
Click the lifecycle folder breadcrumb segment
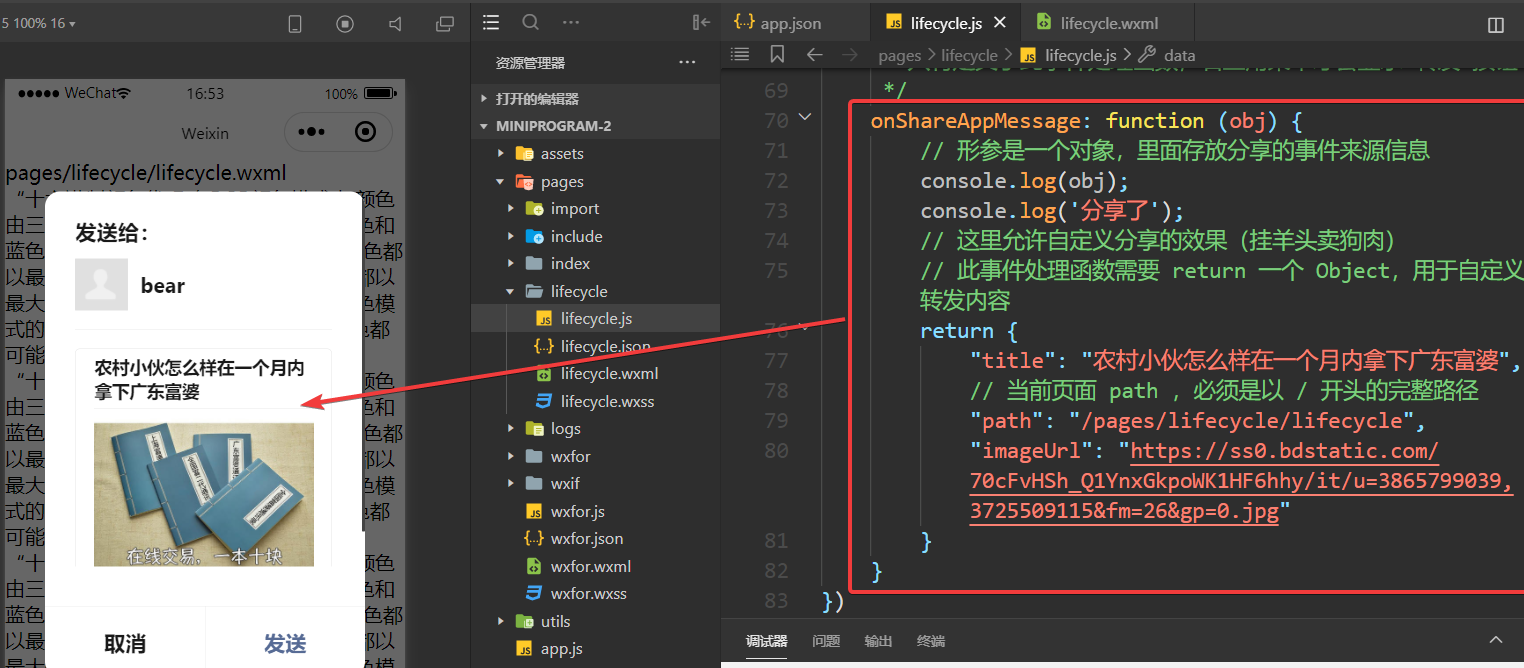(969, 56)
